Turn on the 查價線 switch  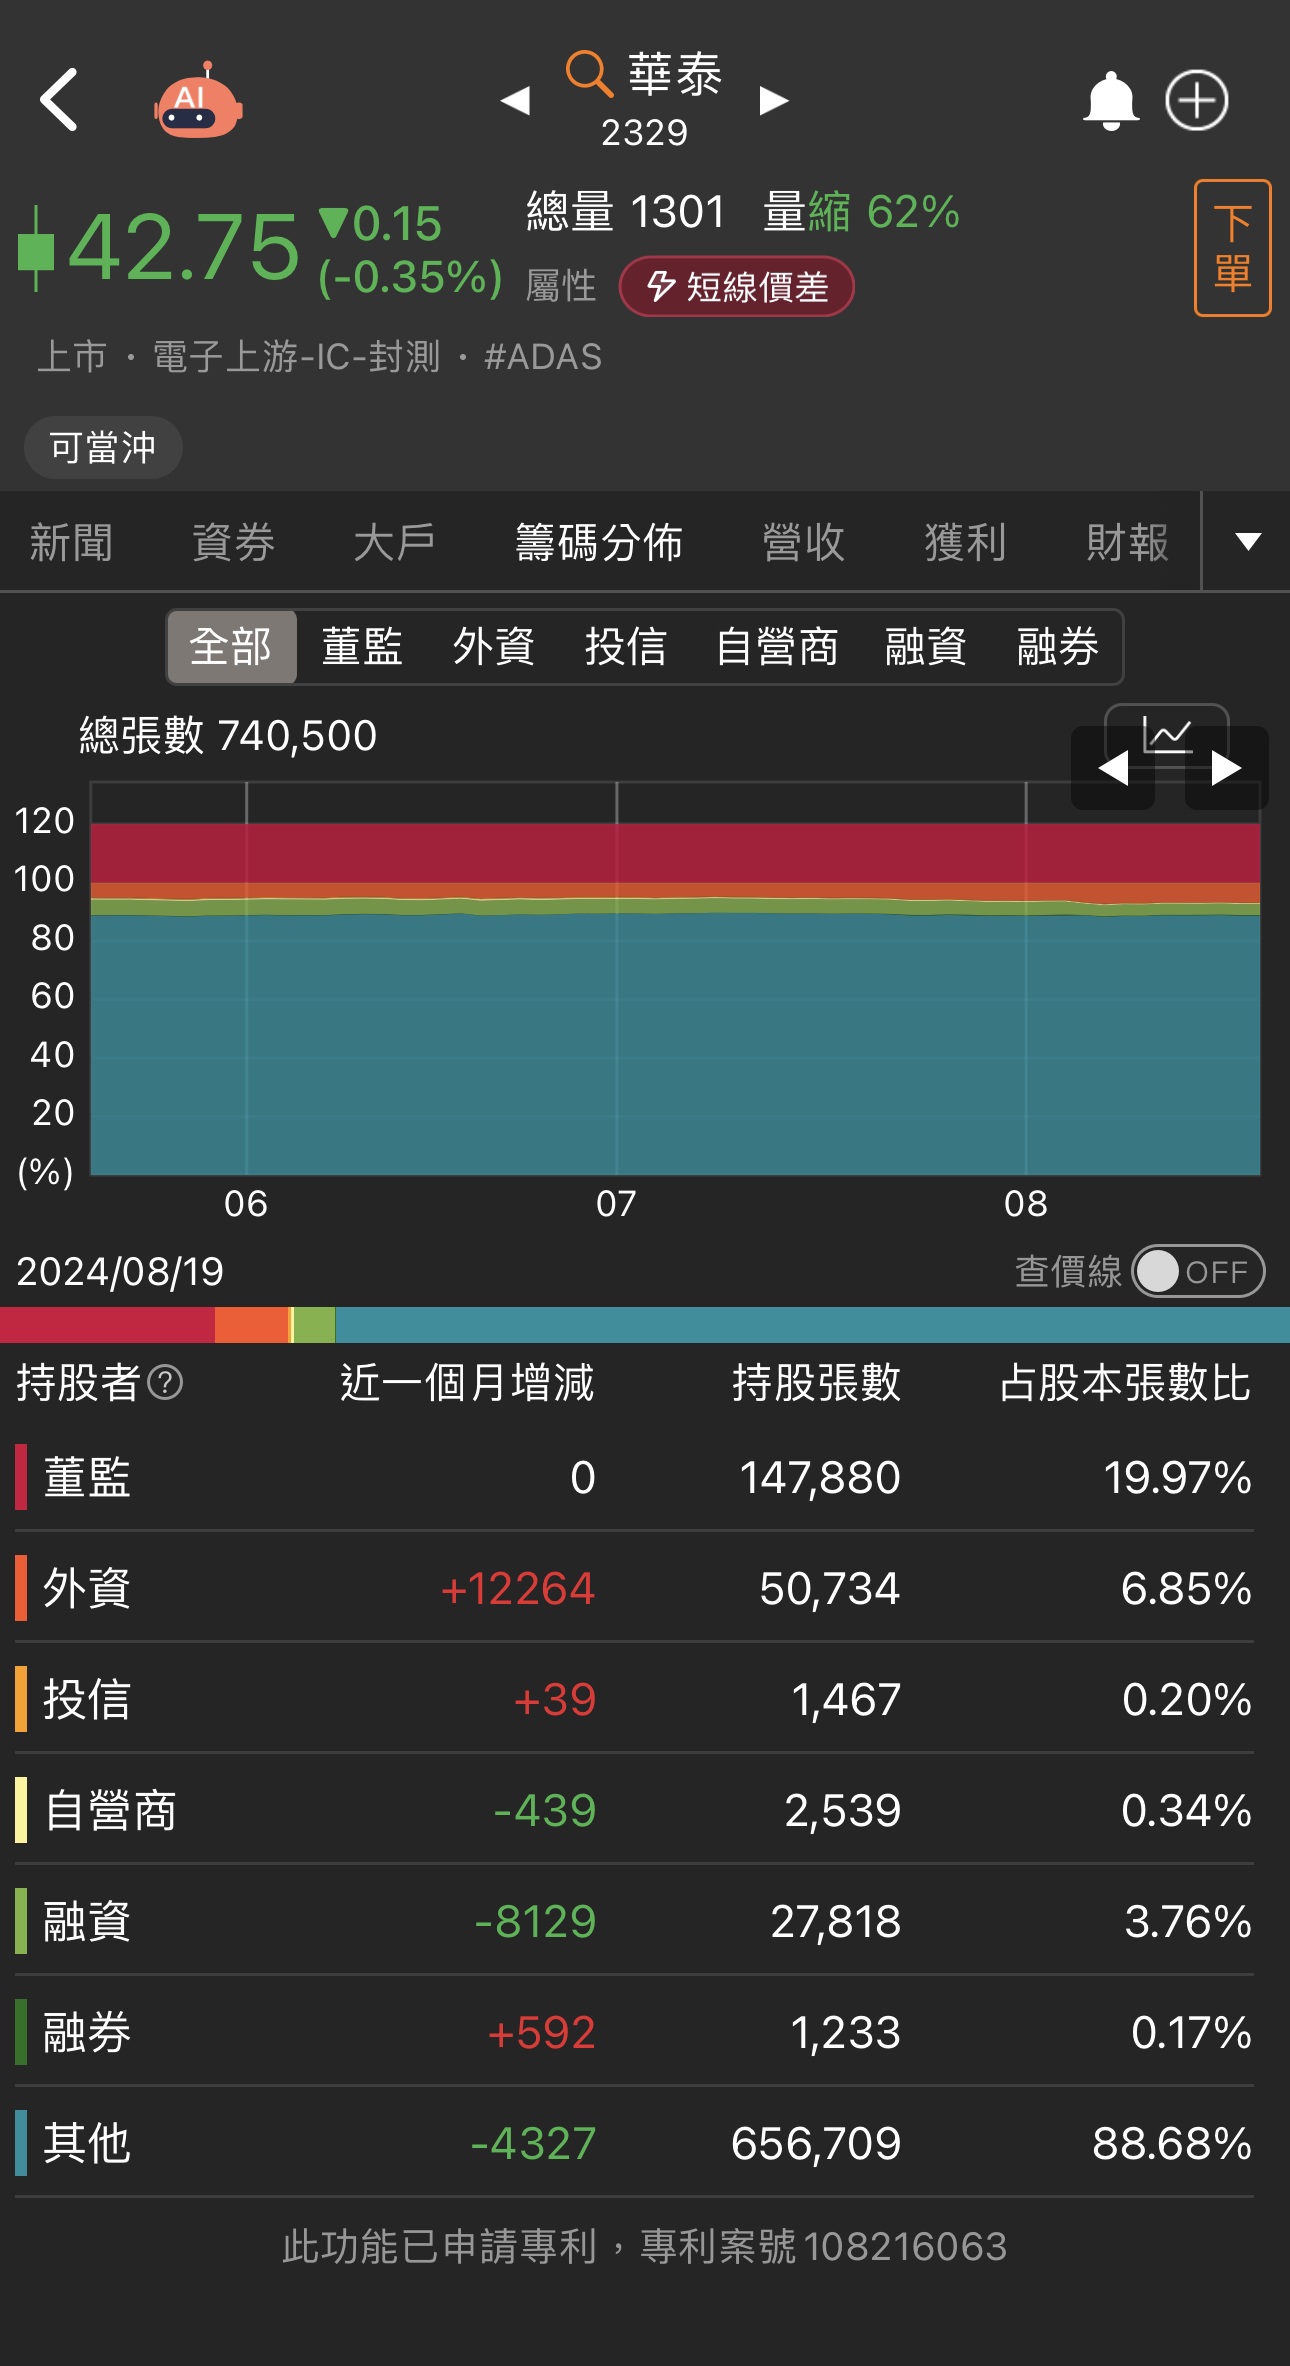coord(1198,1271)
